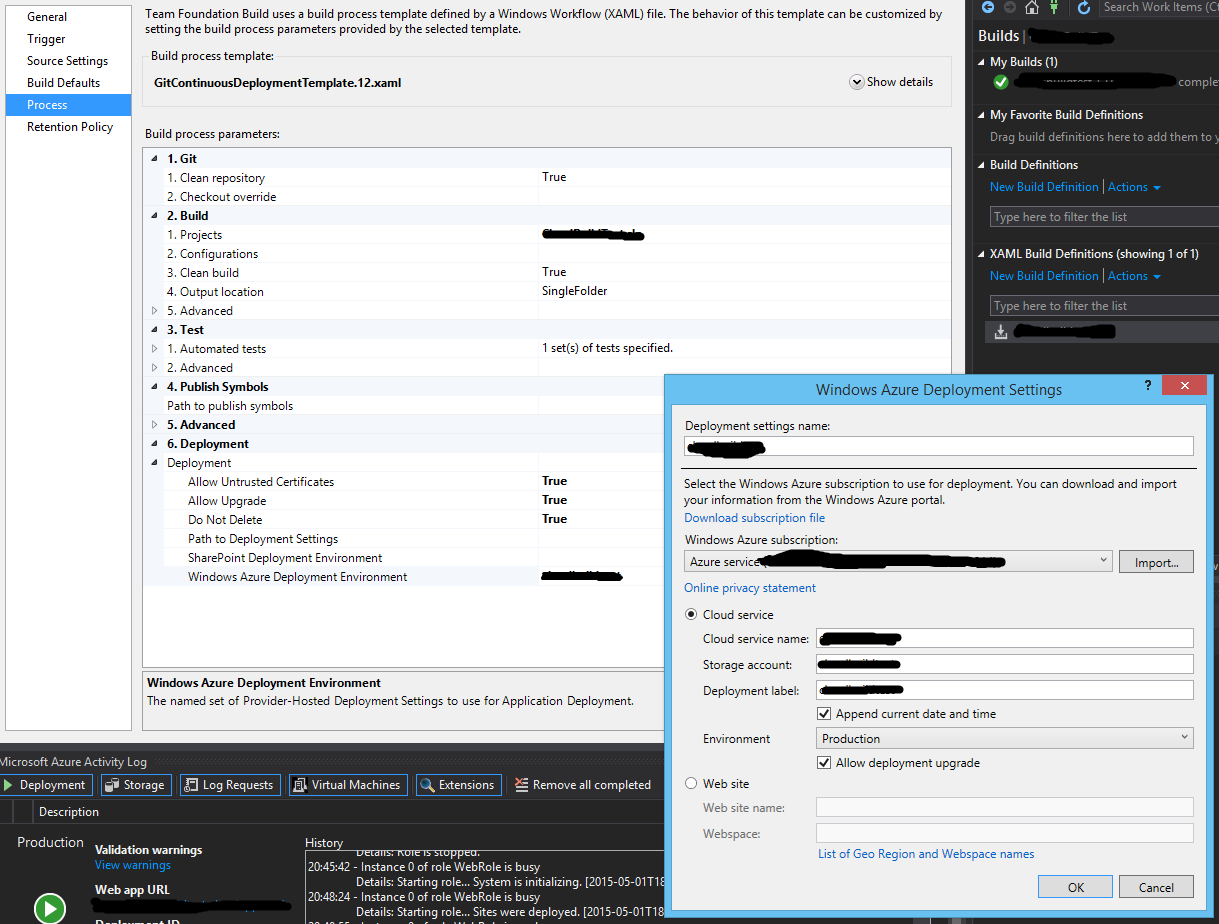
Task: Click the Deployment label field
Action: (x=1005, y=690)
